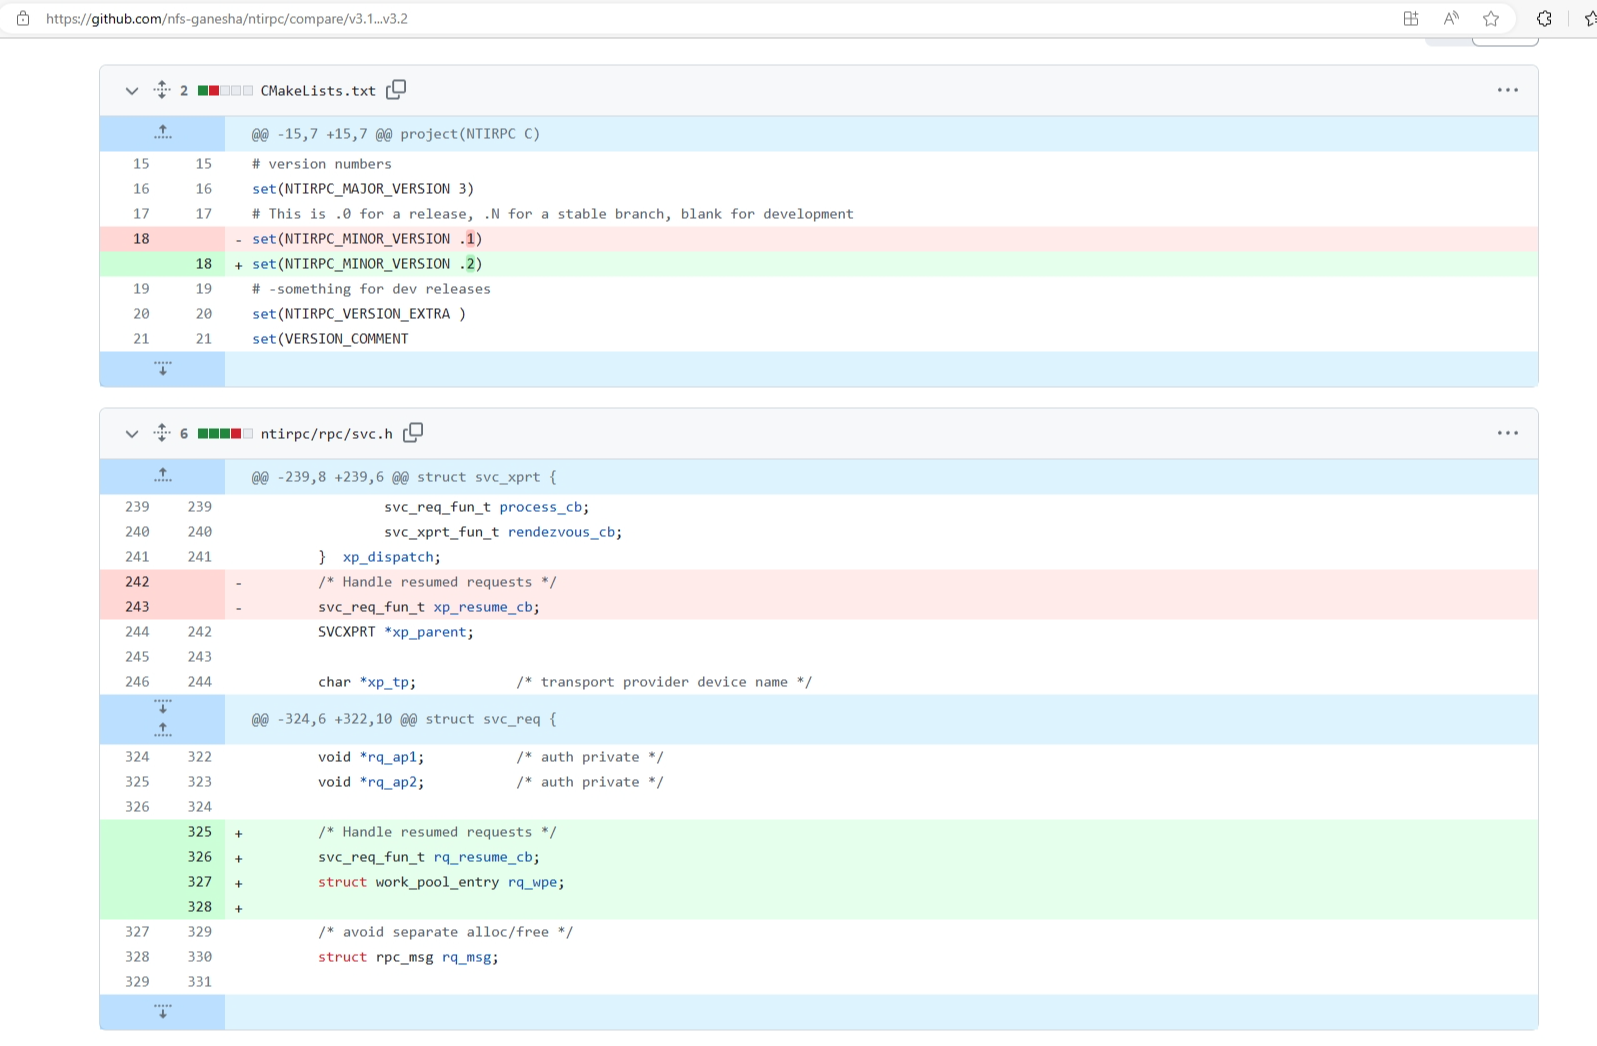Open options menu for CMakeLists.txt

[1507, 90]
